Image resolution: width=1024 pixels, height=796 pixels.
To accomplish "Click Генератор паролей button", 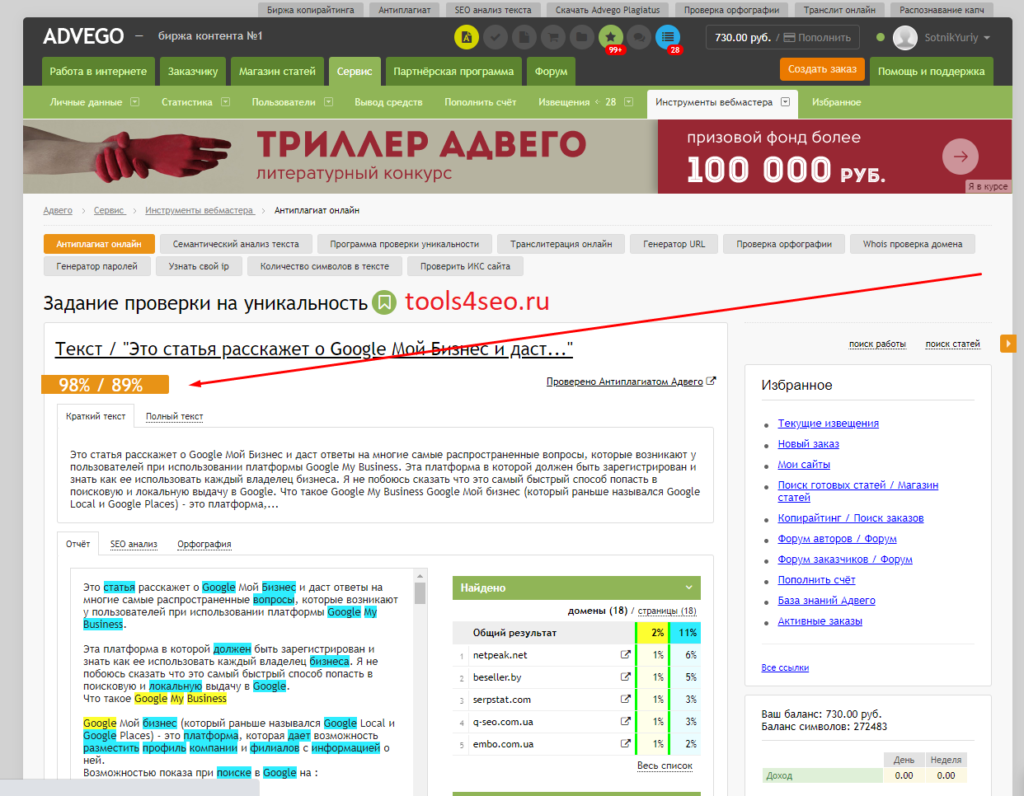I will [x=97, y=266].
